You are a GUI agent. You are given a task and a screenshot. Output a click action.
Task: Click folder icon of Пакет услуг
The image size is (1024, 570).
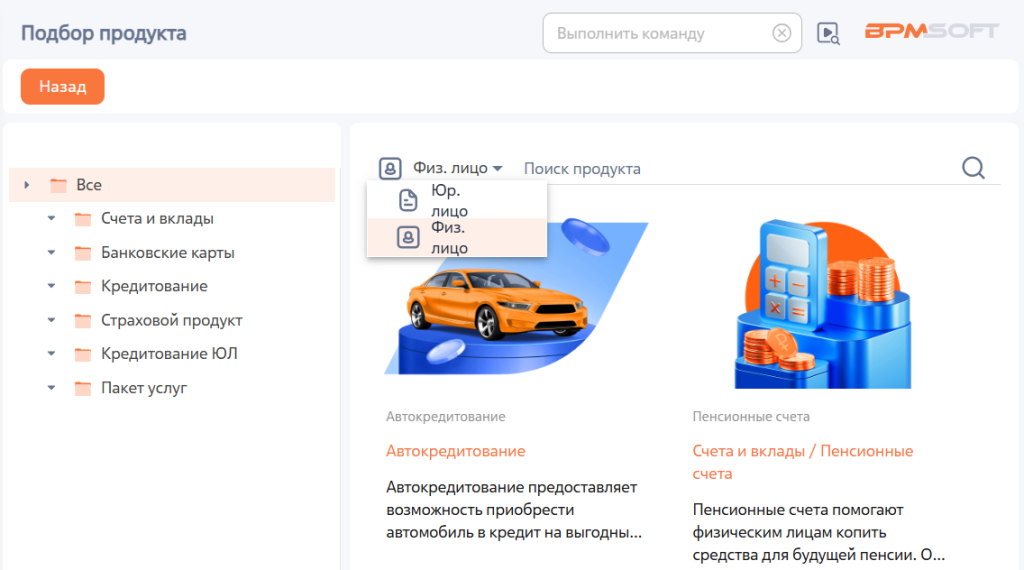[83, 388]
